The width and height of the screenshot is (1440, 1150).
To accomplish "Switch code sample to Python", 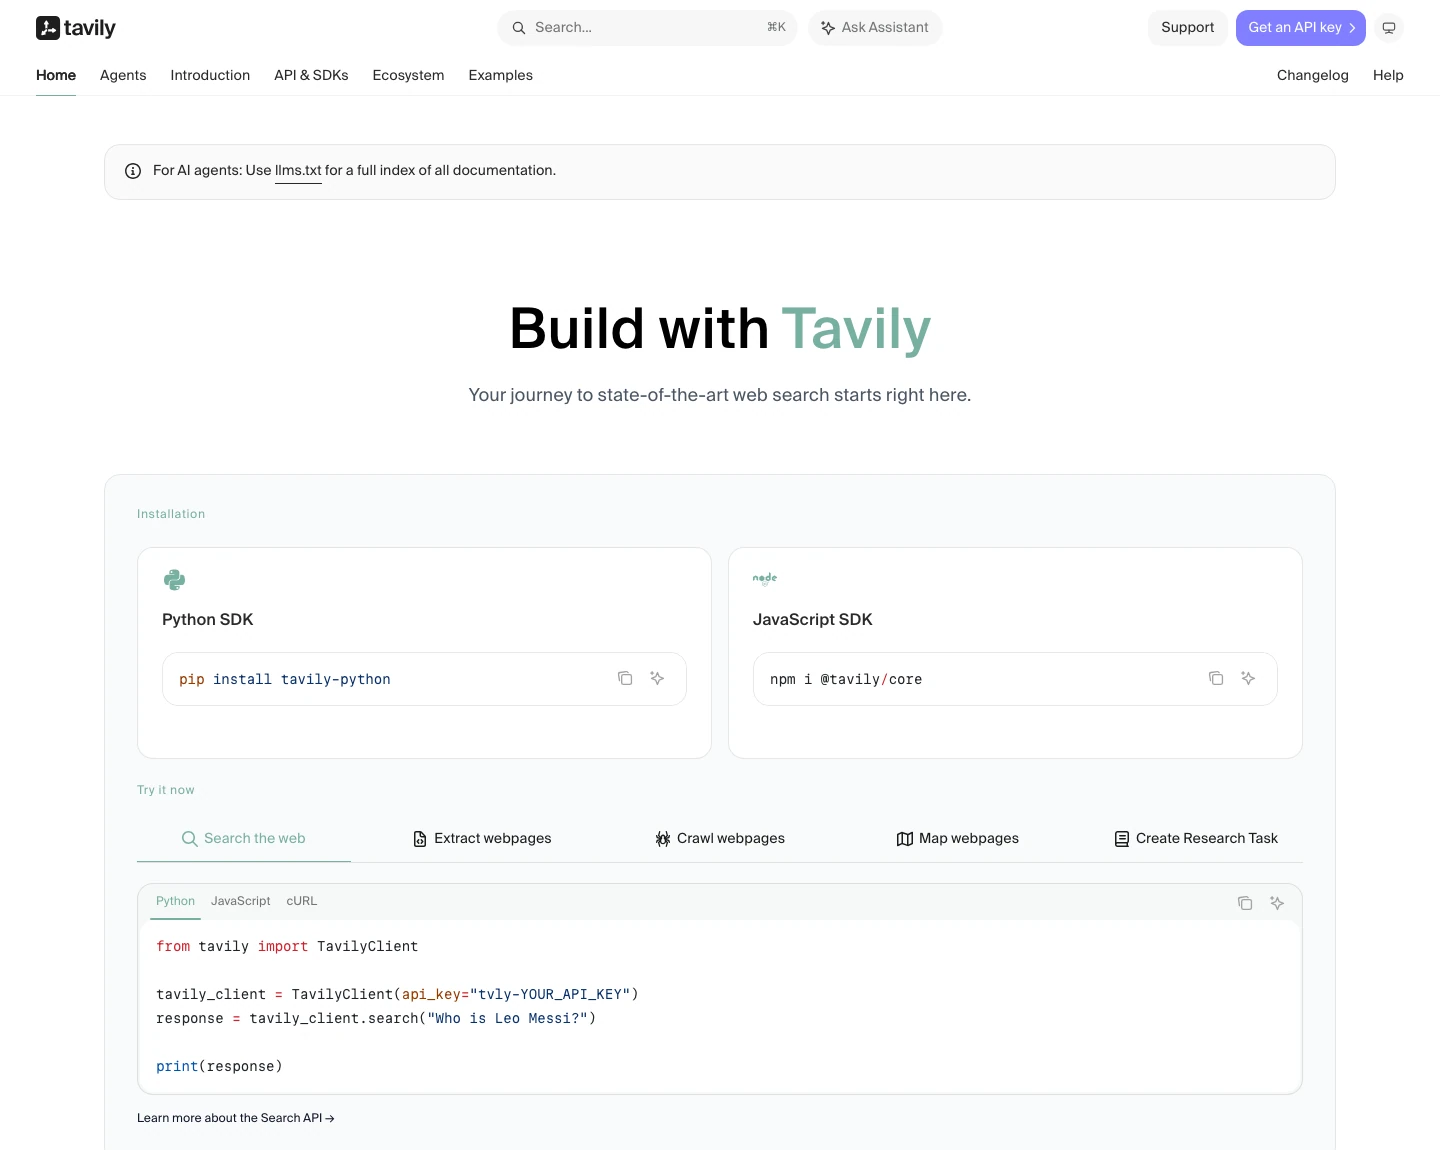I will coord(176,901).
